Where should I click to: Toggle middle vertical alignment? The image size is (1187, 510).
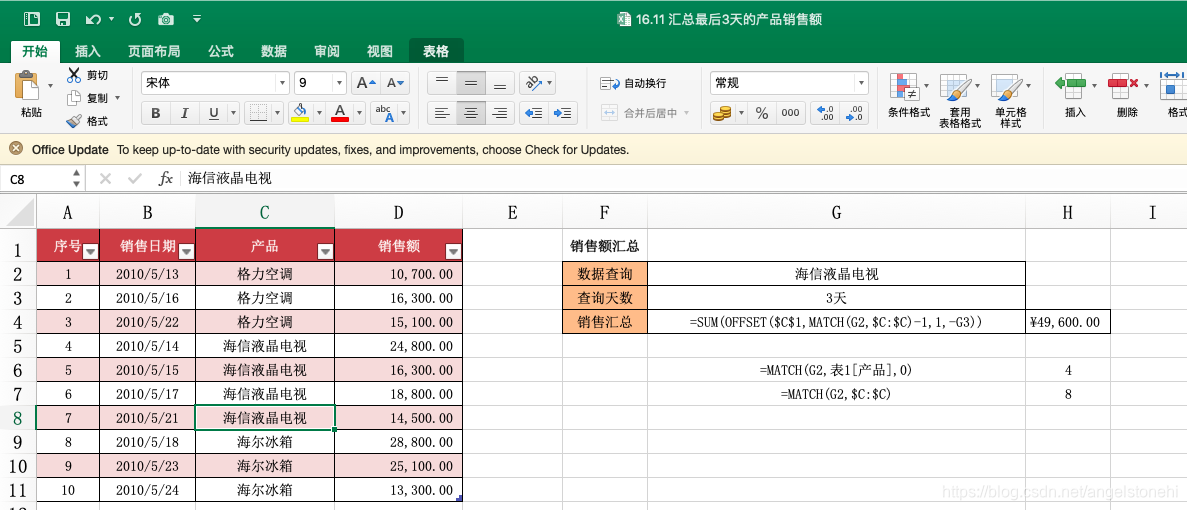(471, 82)
